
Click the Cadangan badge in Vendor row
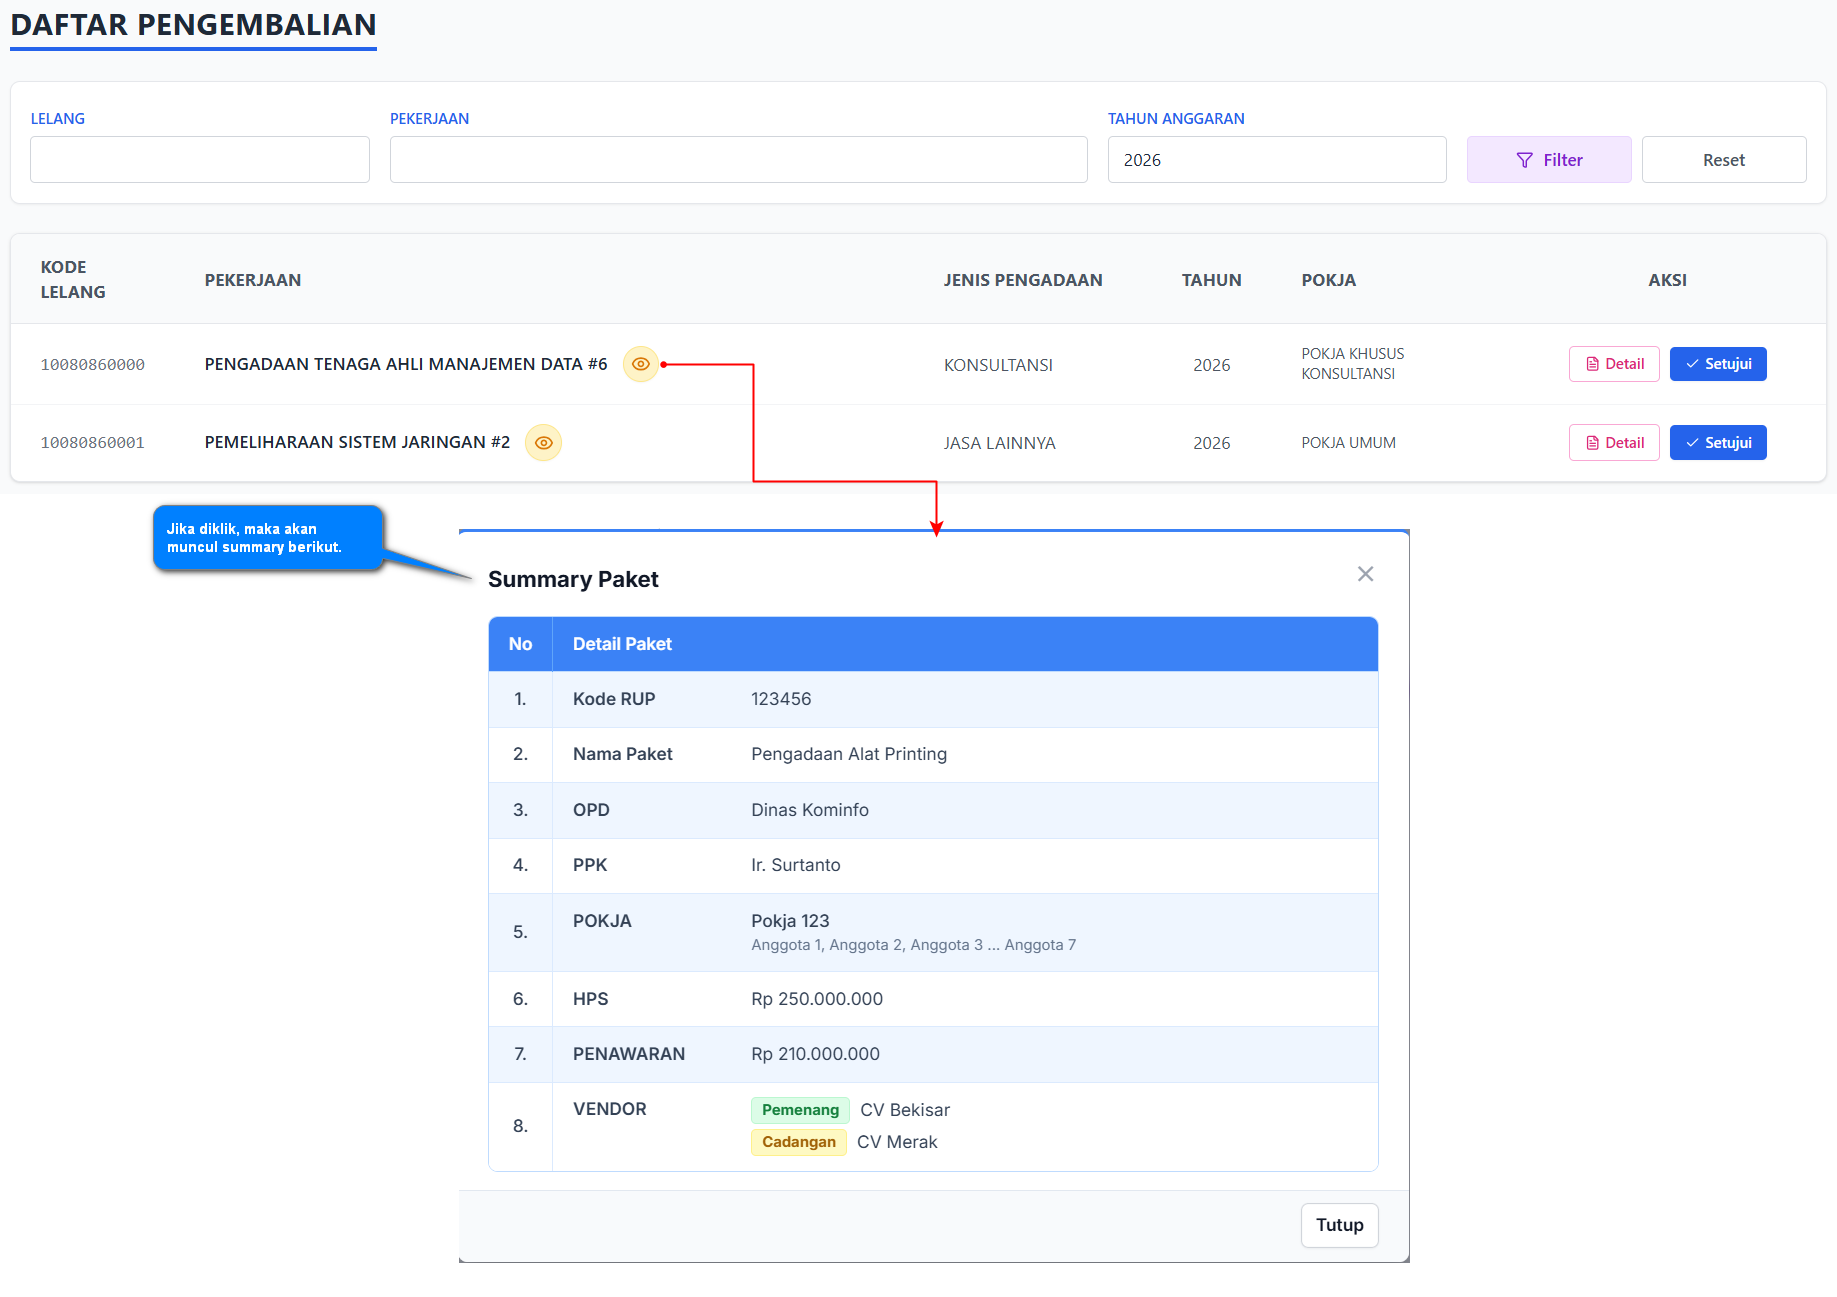[x=798, y=1142]
